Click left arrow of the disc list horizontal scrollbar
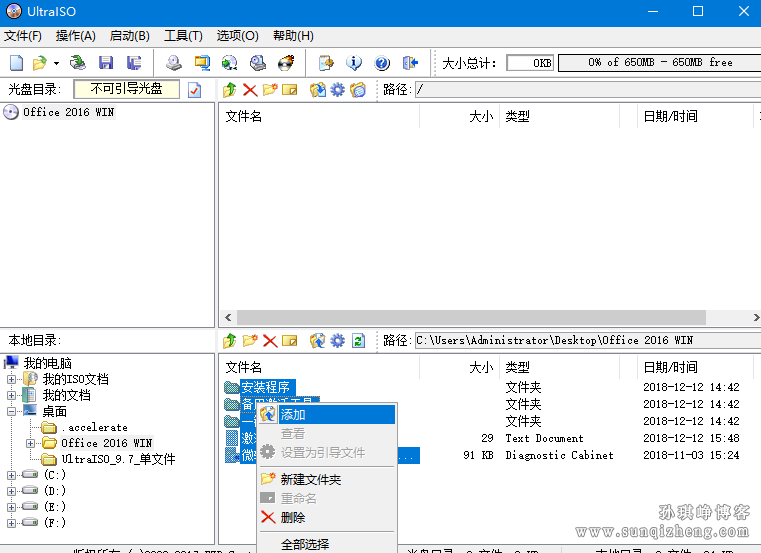 pyautogui.click(x=228, y=318)
